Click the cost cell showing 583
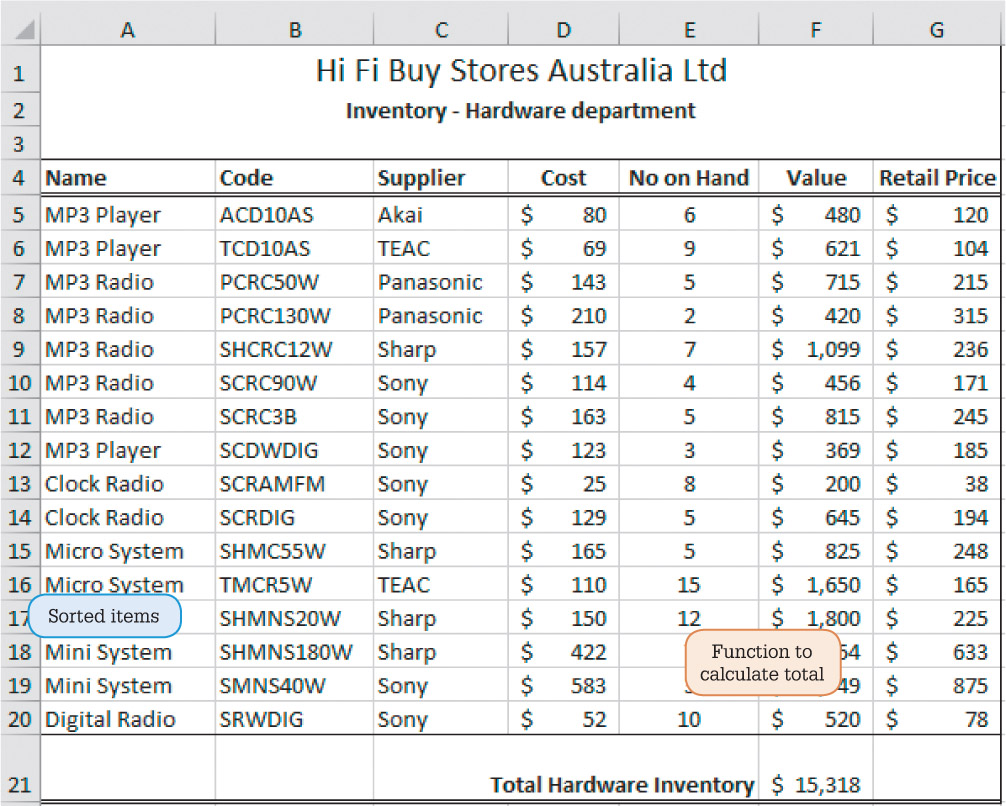The height and width of the screenshot is (806, 1006). coord(563,685)
